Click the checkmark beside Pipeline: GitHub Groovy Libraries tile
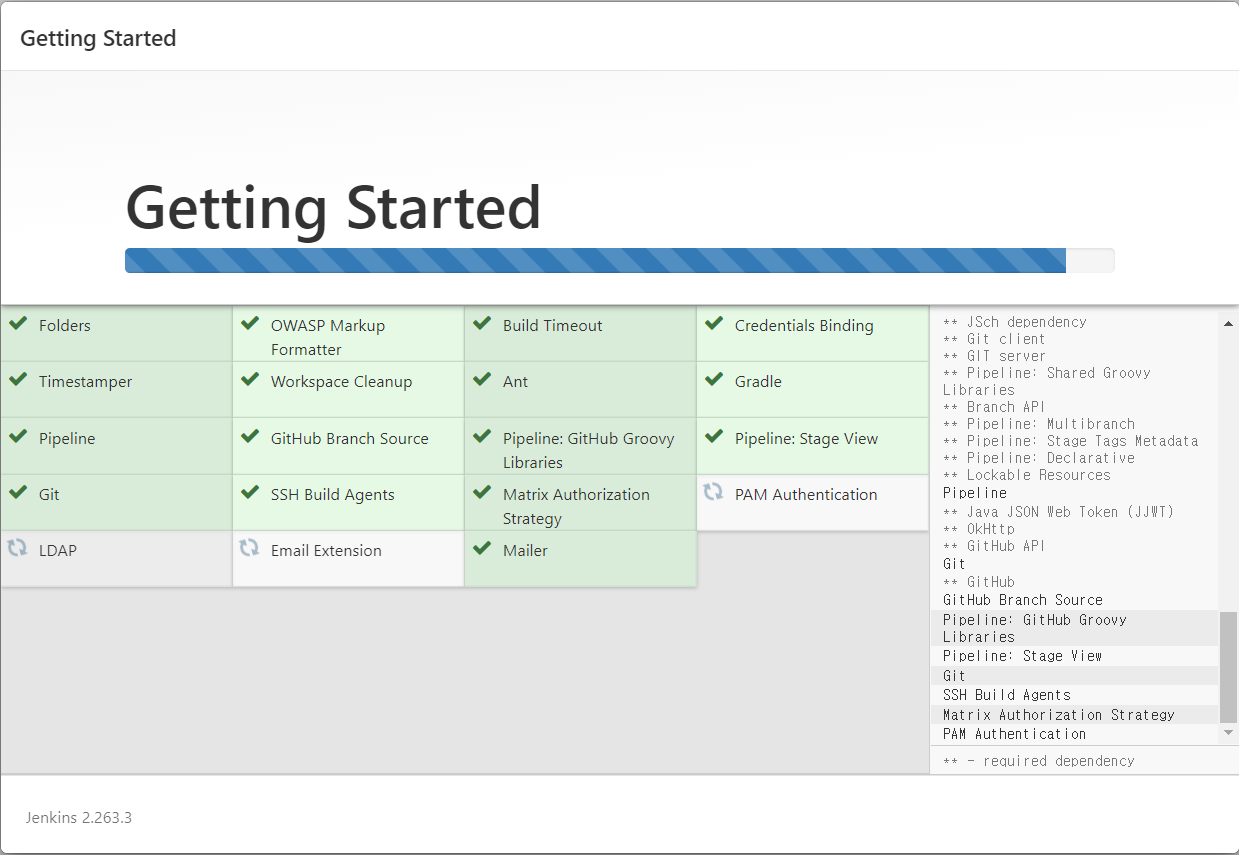This screenshot has height=855, width=1239. pyautogui.click(x=482, y=437)
